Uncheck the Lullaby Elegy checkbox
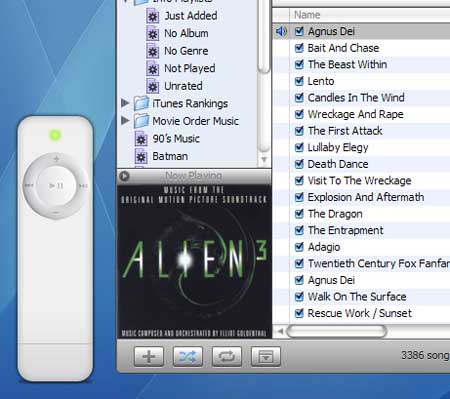Screen dimensions: 450x399 click(299, 147)
